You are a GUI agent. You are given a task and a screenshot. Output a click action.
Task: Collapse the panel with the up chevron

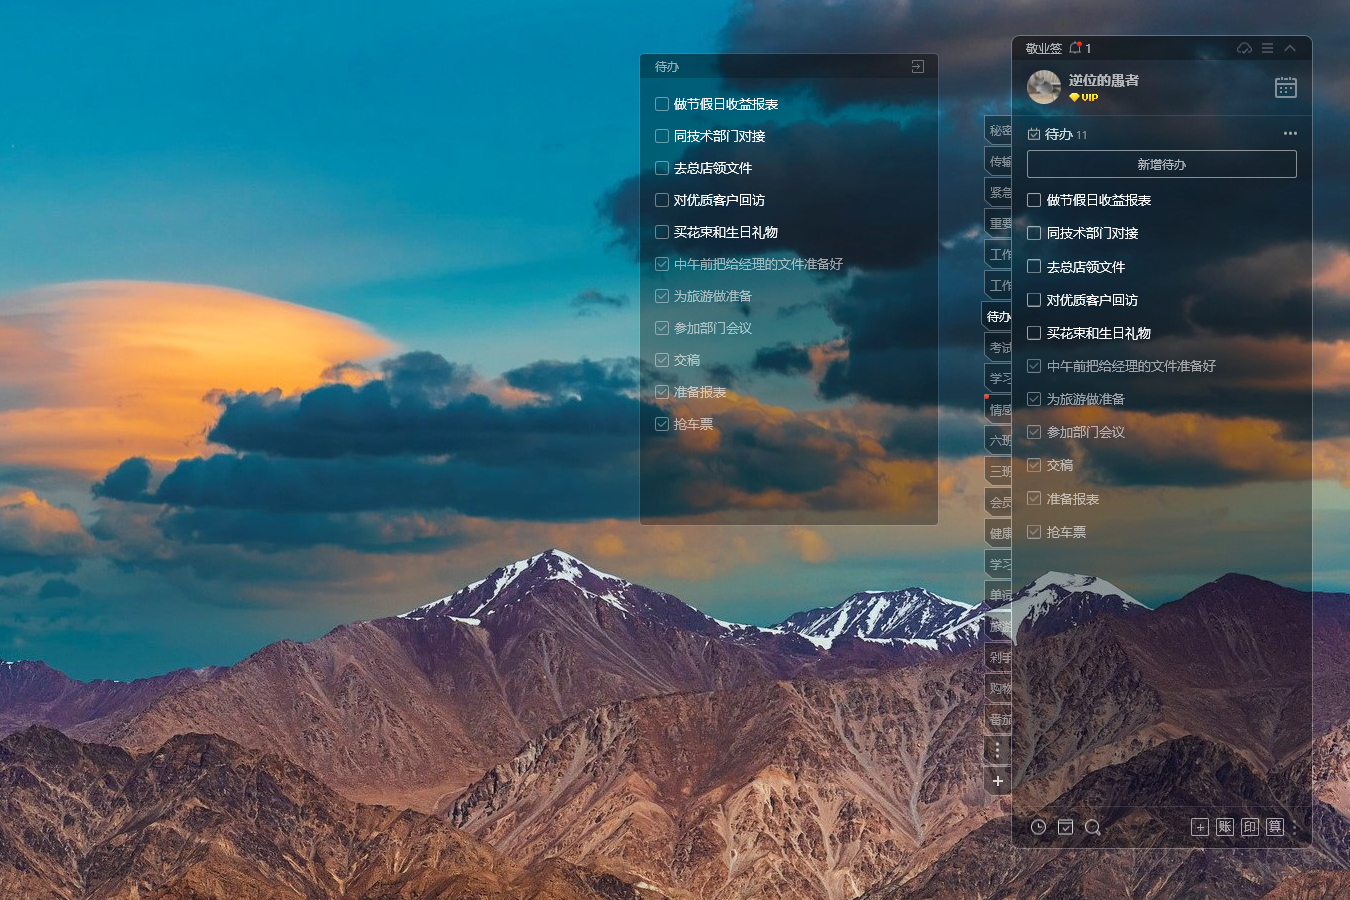pyautogui.click(x=1290, y=48)
